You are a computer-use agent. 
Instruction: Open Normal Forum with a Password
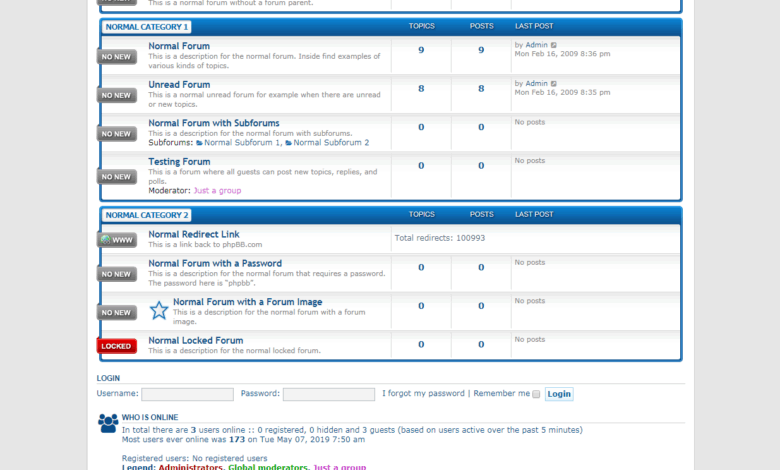[215, 264]
